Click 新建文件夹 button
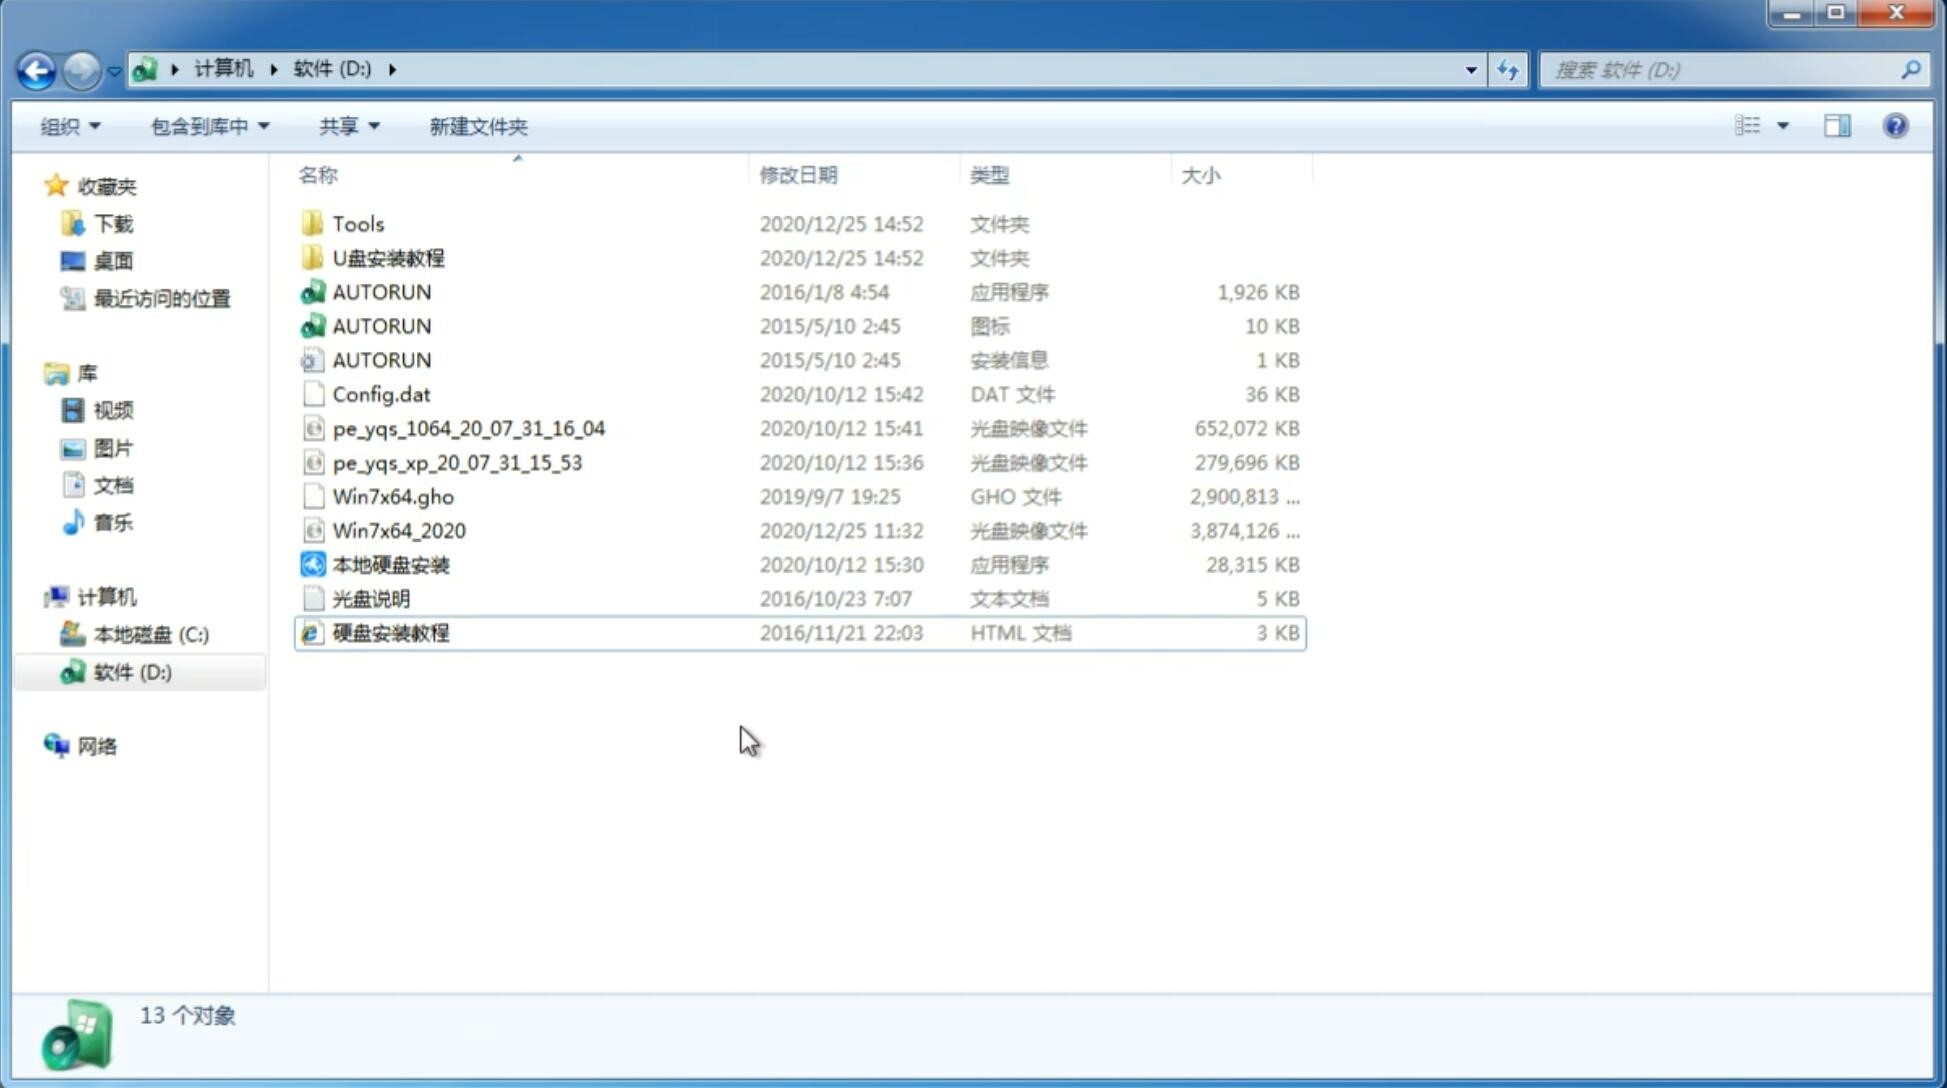1947x1088 pixels. click(x=479, y=126)
